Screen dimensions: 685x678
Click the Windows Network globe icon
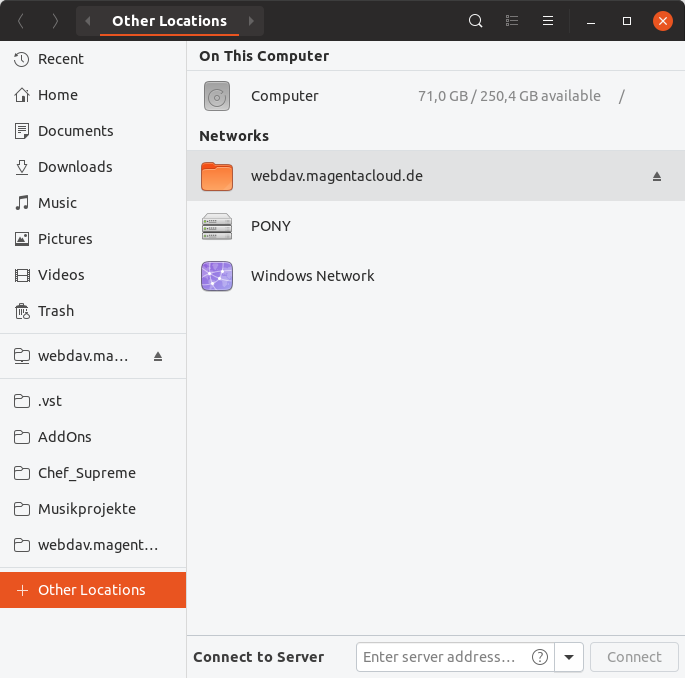[217, 276]
